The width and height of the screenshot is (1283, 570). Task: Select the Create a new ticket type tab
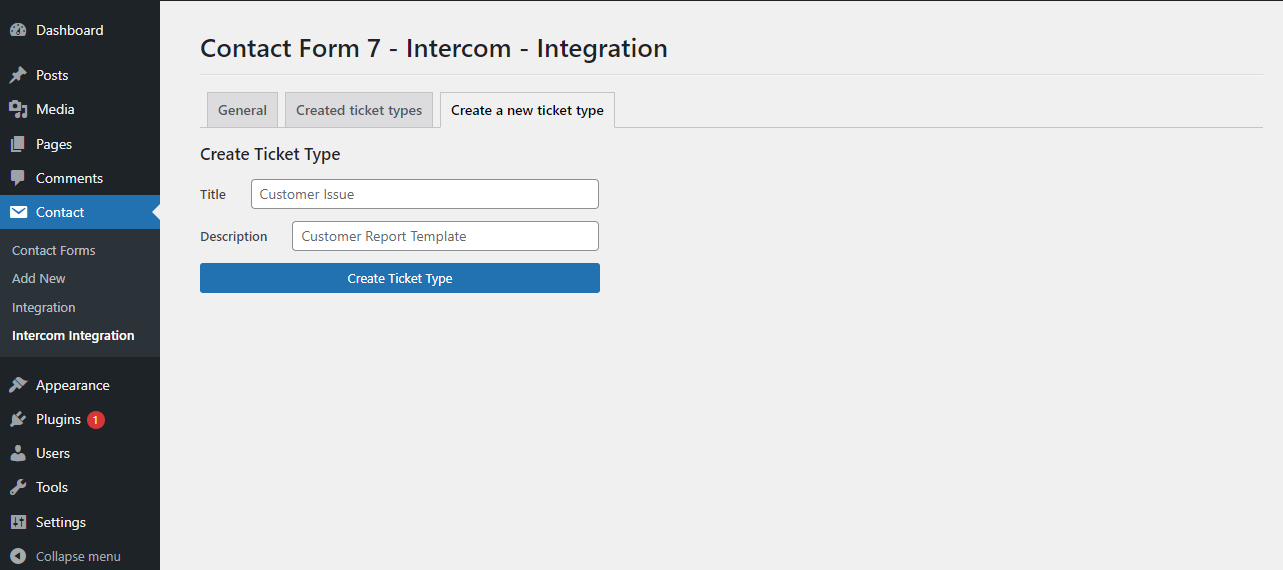click(x=527, y=110)
